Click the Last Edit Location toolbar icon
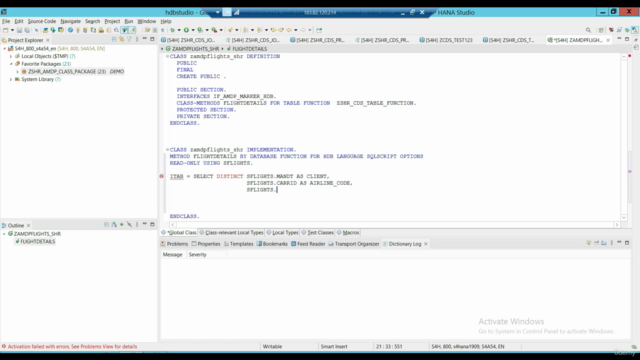 point(273,30)
